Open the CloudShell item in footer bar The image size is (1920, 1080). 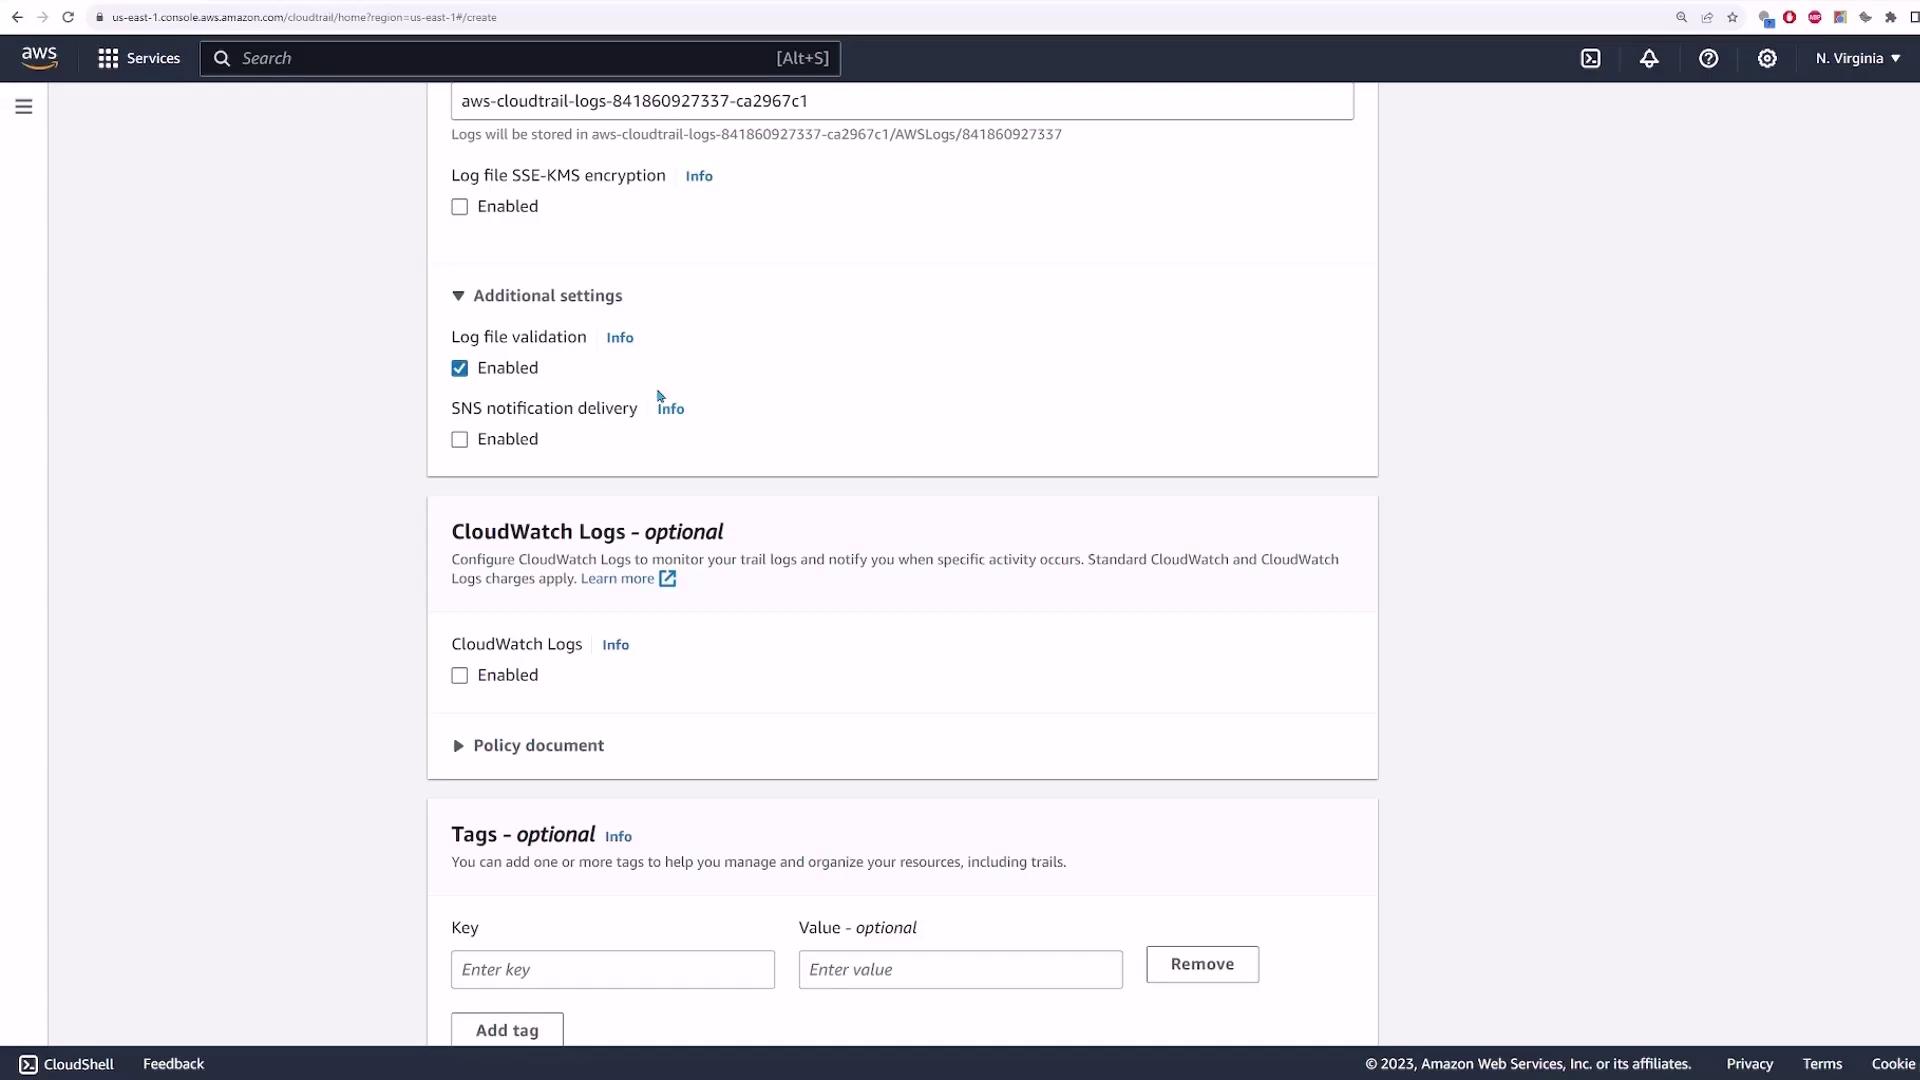(67, 1064)
